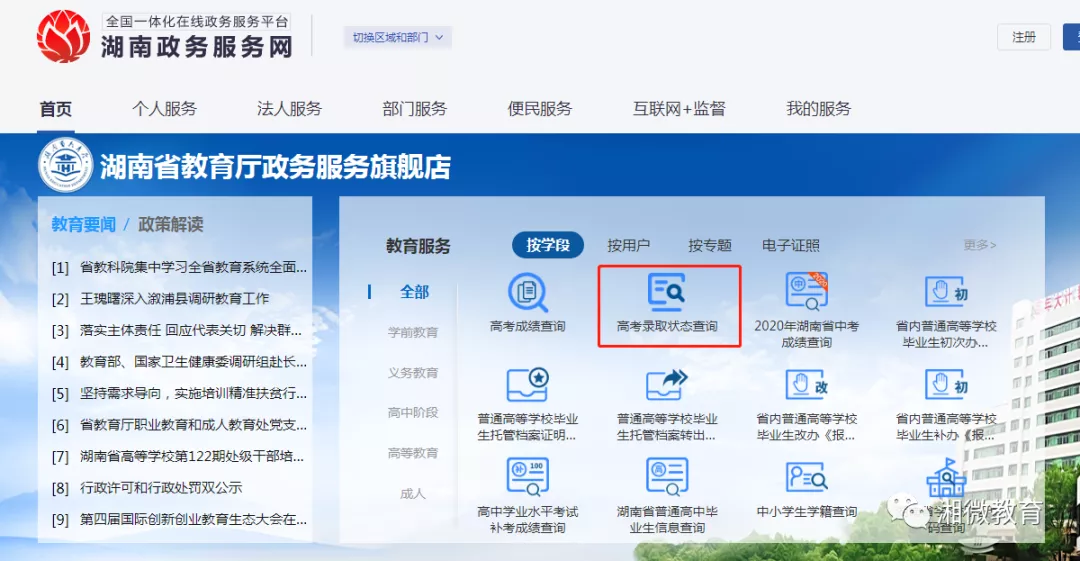Open 便民服务 navigation menu

[x=540, y=109]
